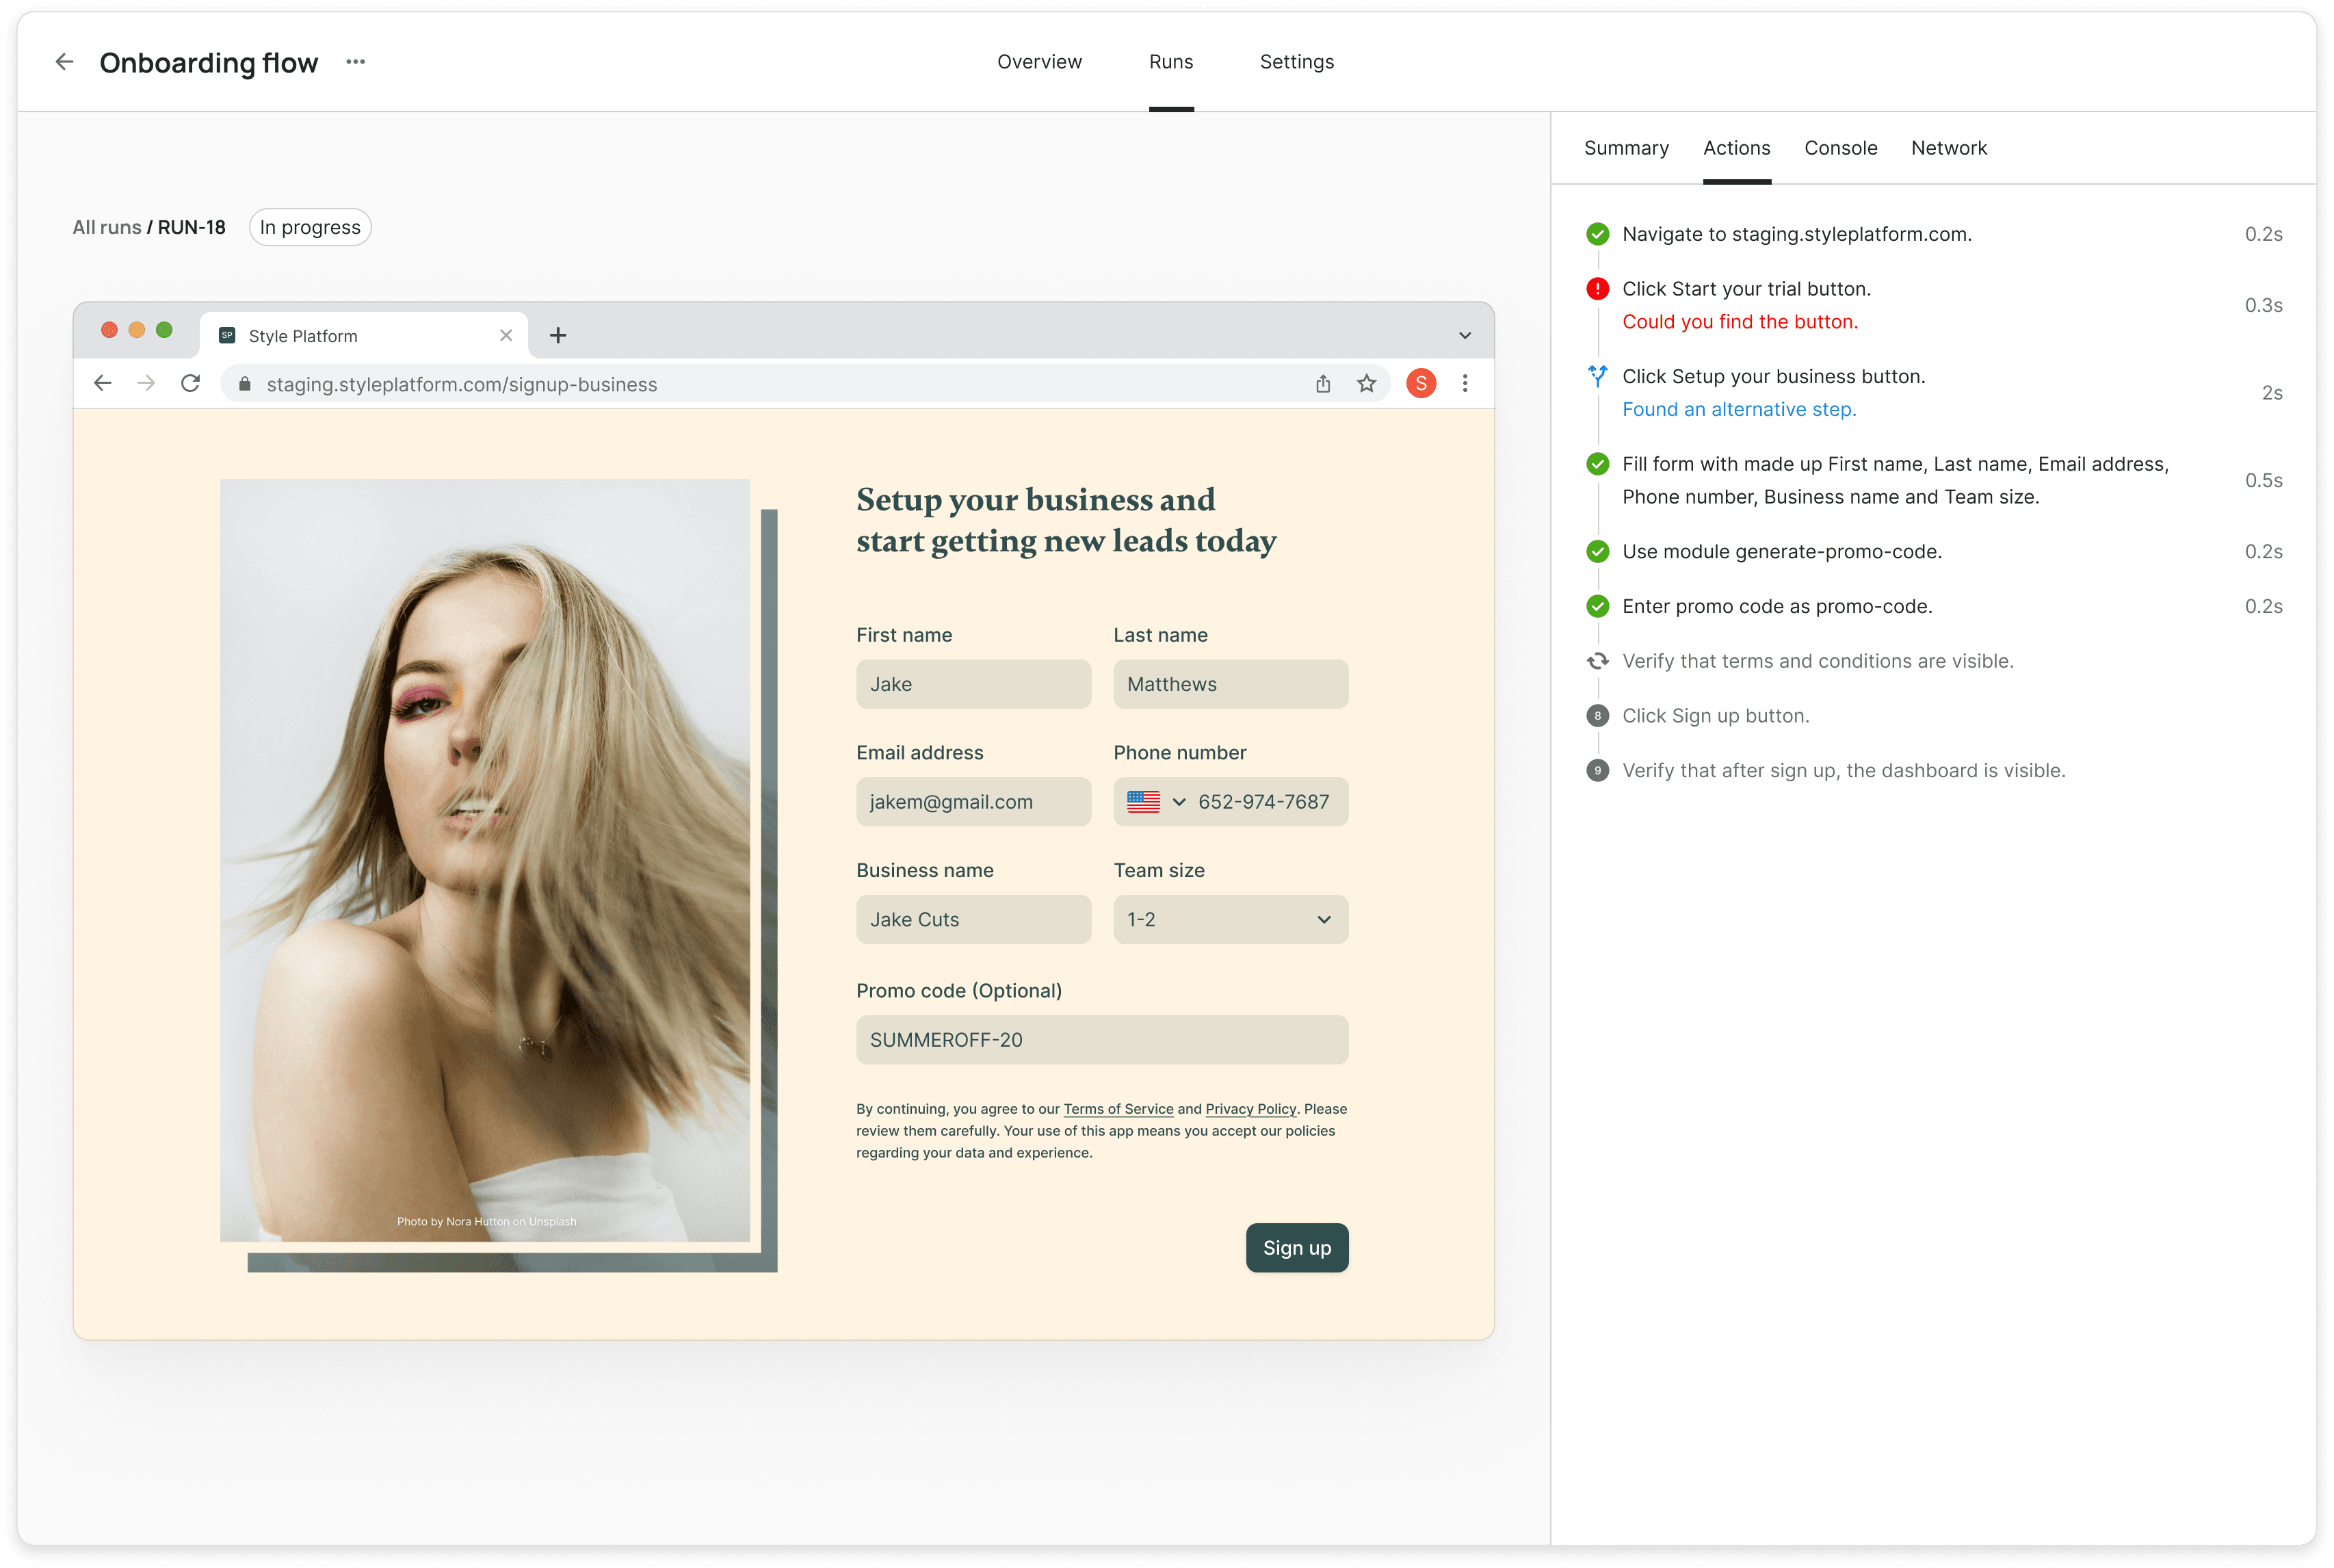This screenshot has width=2334, height=1568.
Task: Click the share icon in the address bar
Action: [1322, 384]
